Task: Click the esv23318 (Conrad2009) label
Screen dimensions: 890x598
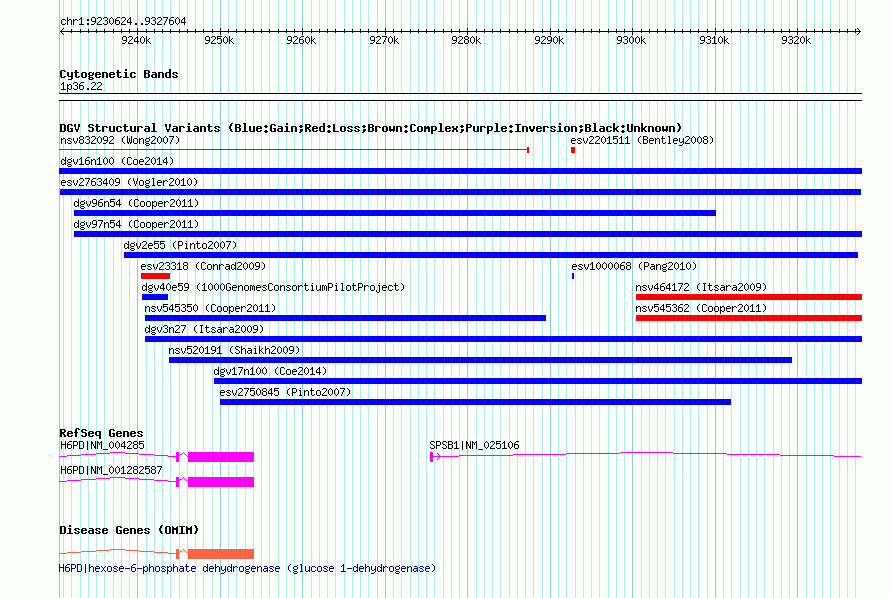Action: [x=203, y=266]
